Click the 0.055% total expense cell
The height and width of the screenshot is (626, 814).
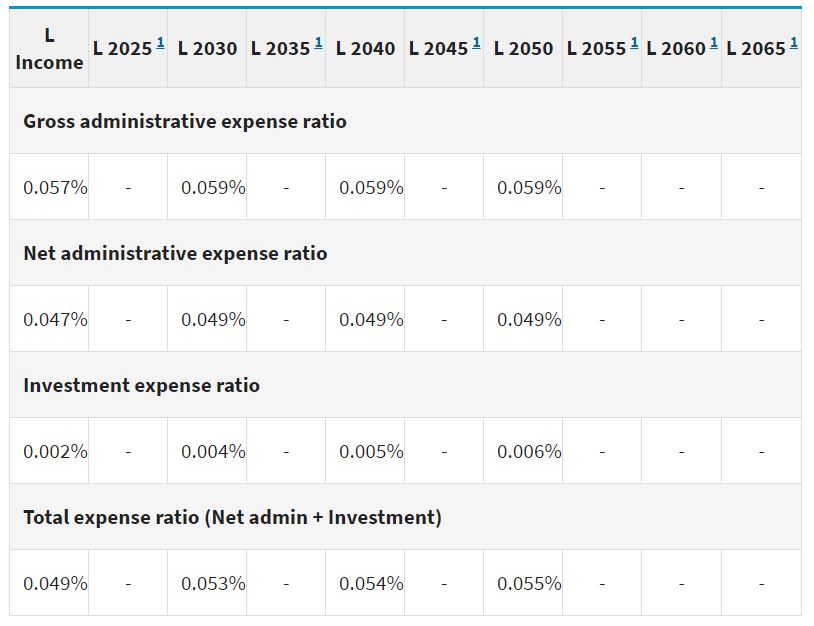[529, 584]
